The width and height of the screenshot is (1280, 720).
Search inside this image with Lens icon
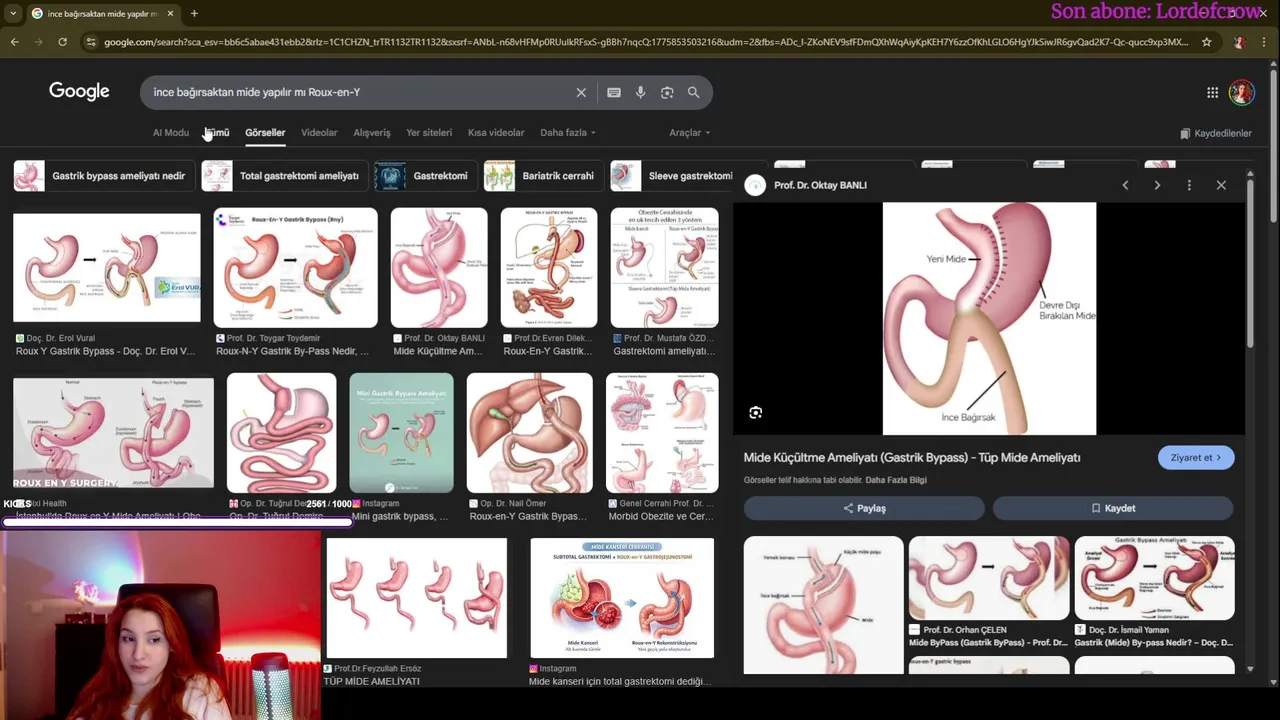(756, 412)
